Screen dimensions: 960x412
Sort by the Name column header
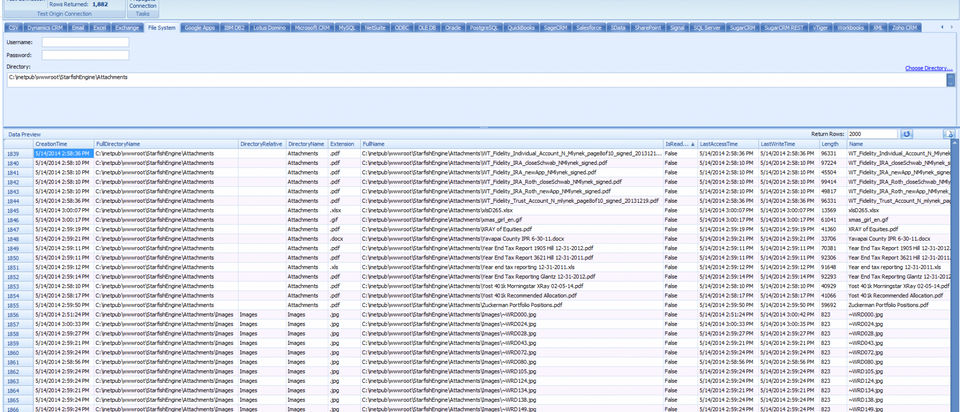898,144
